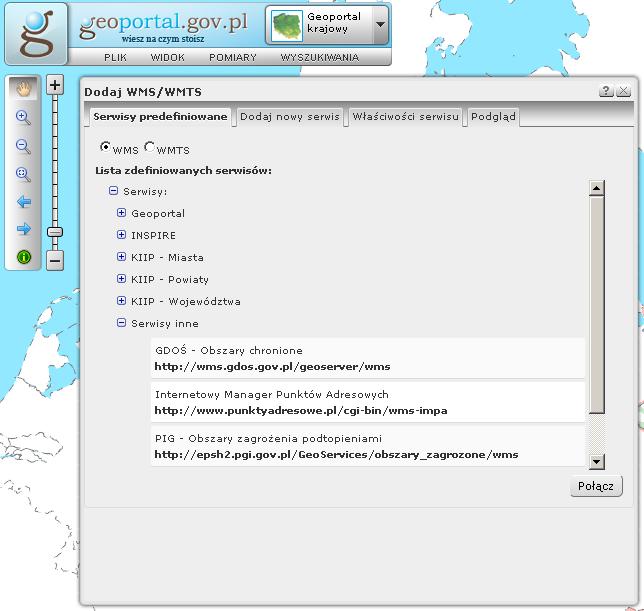Select the pan hand tool
Screen dimensions: 644x611
(x=23, y=89)
